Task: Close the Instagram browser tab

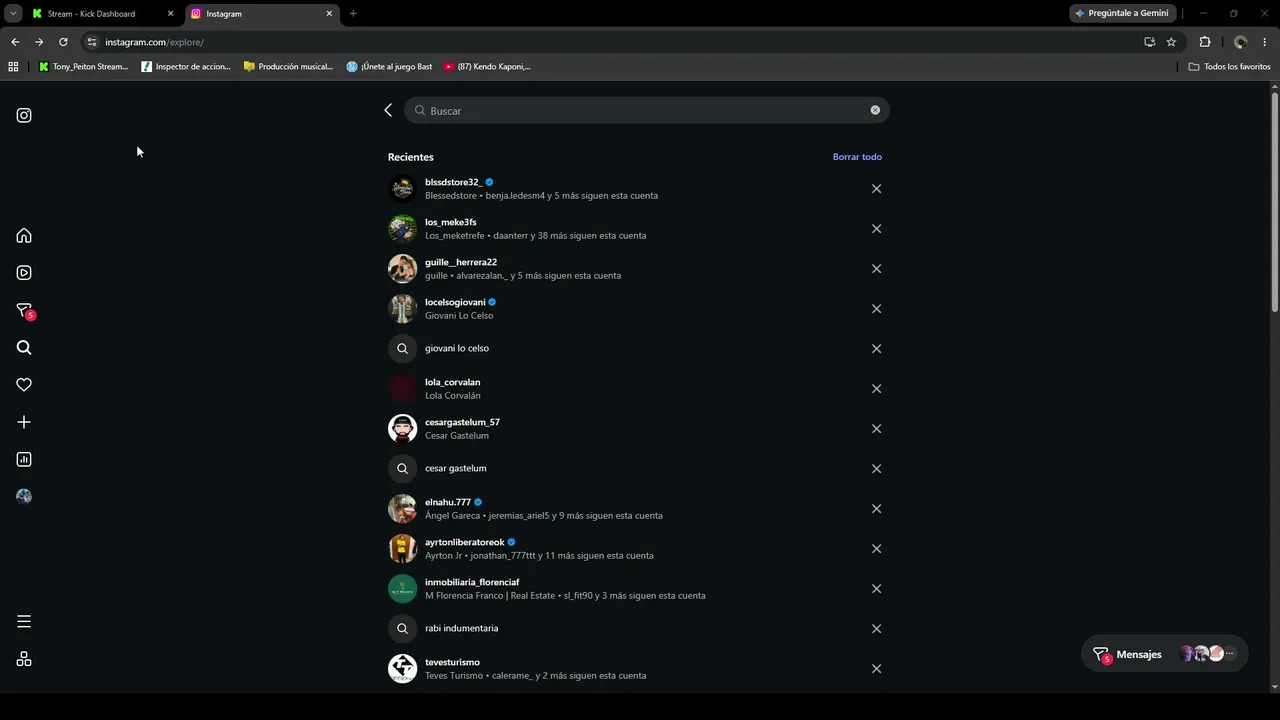Action: [x=329, y=14]
